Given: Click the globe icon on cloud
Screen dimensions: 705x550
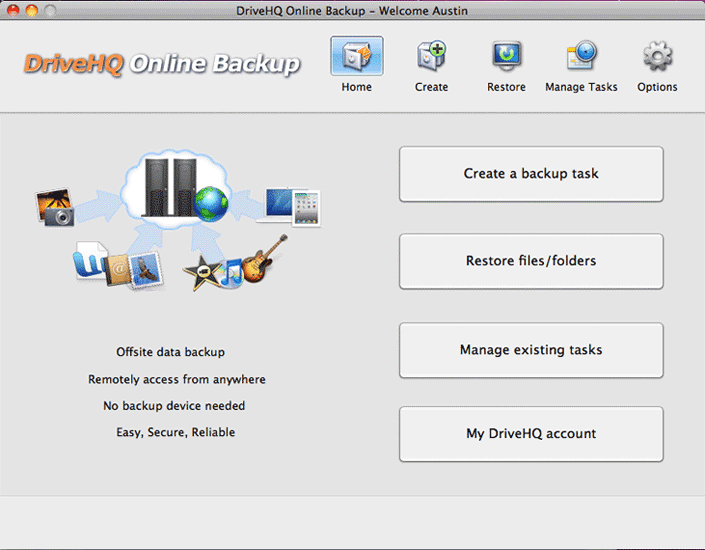Looking at the screenshot, I should (210, 204).
